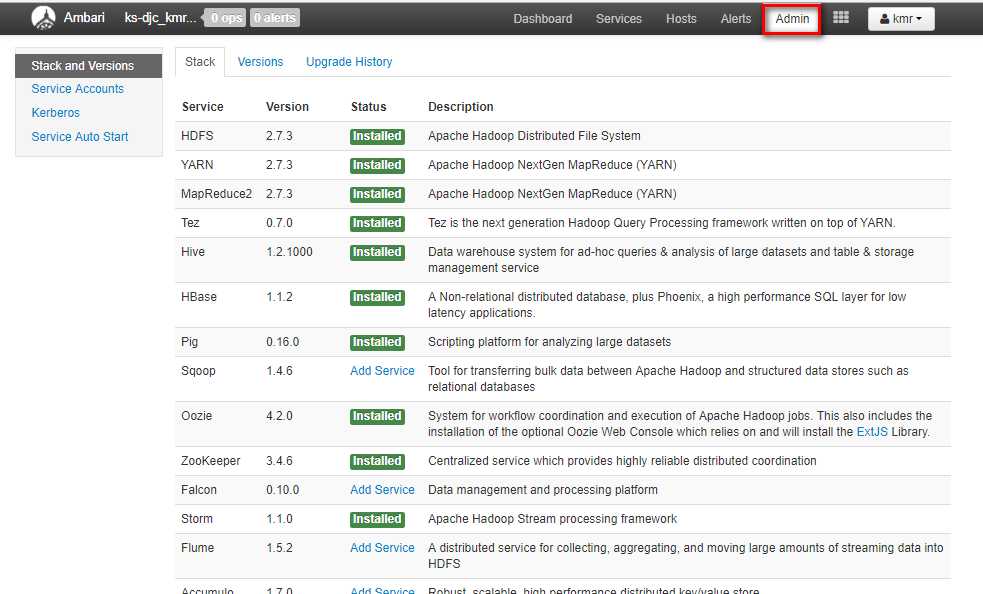This screenshot has width=983, height=594.
Task: Click the Pig Installed status badge
Action: coord(377,342)
